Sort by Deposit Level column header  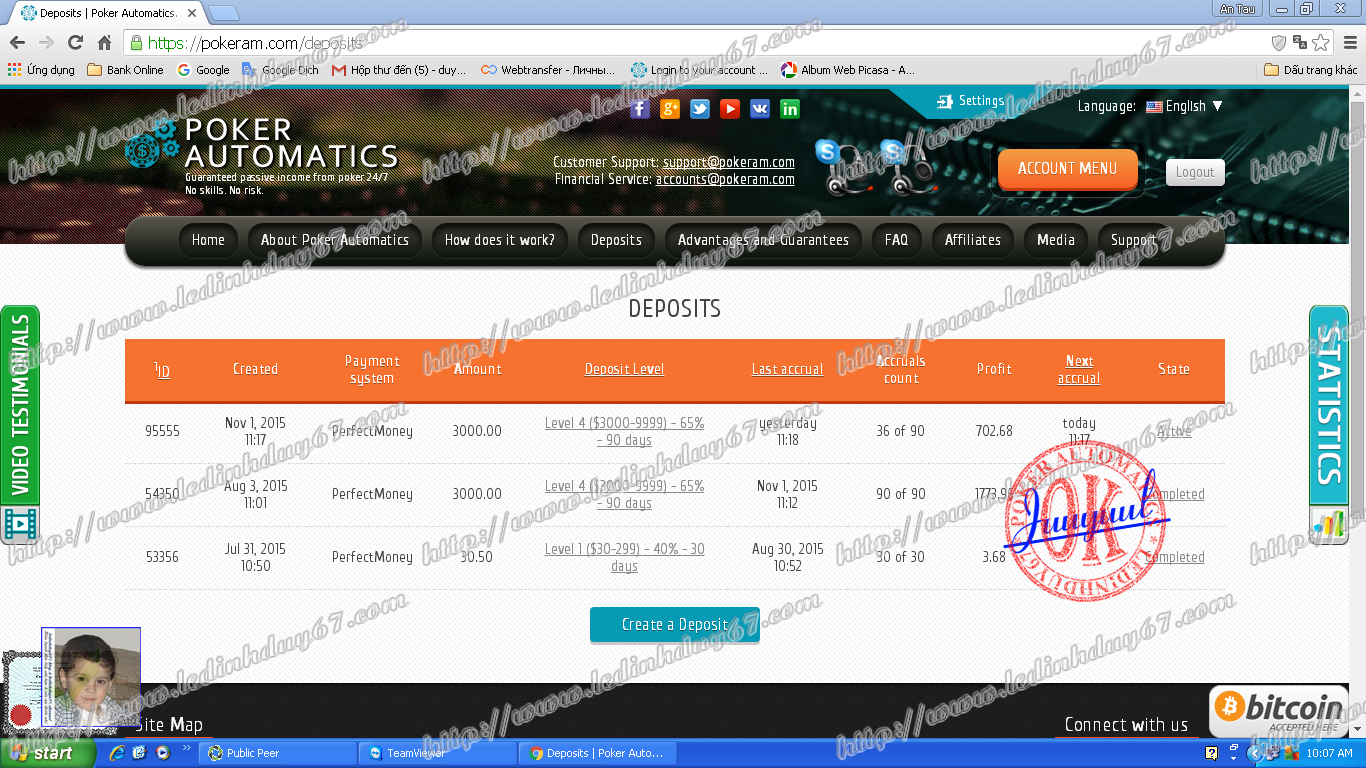624,369
